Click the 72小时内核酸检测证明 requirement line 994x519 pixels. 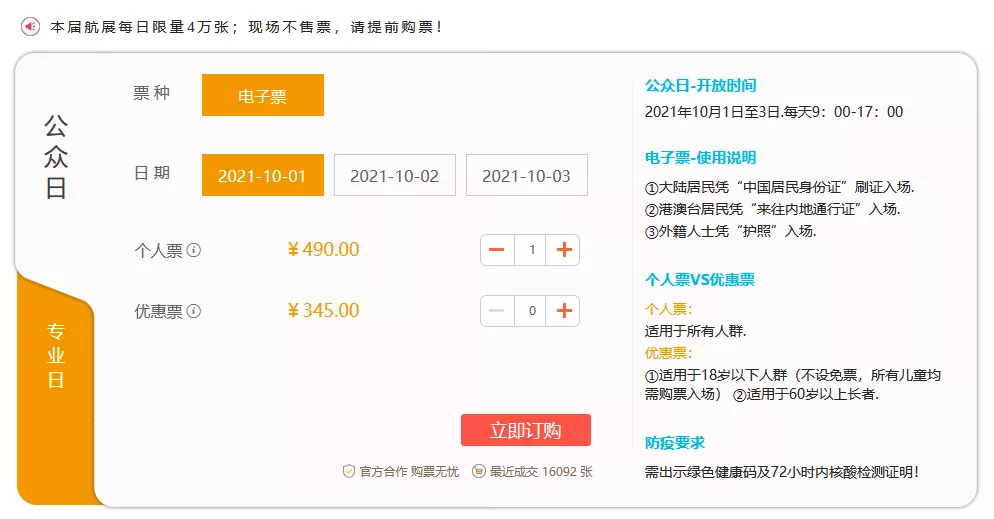782,471
